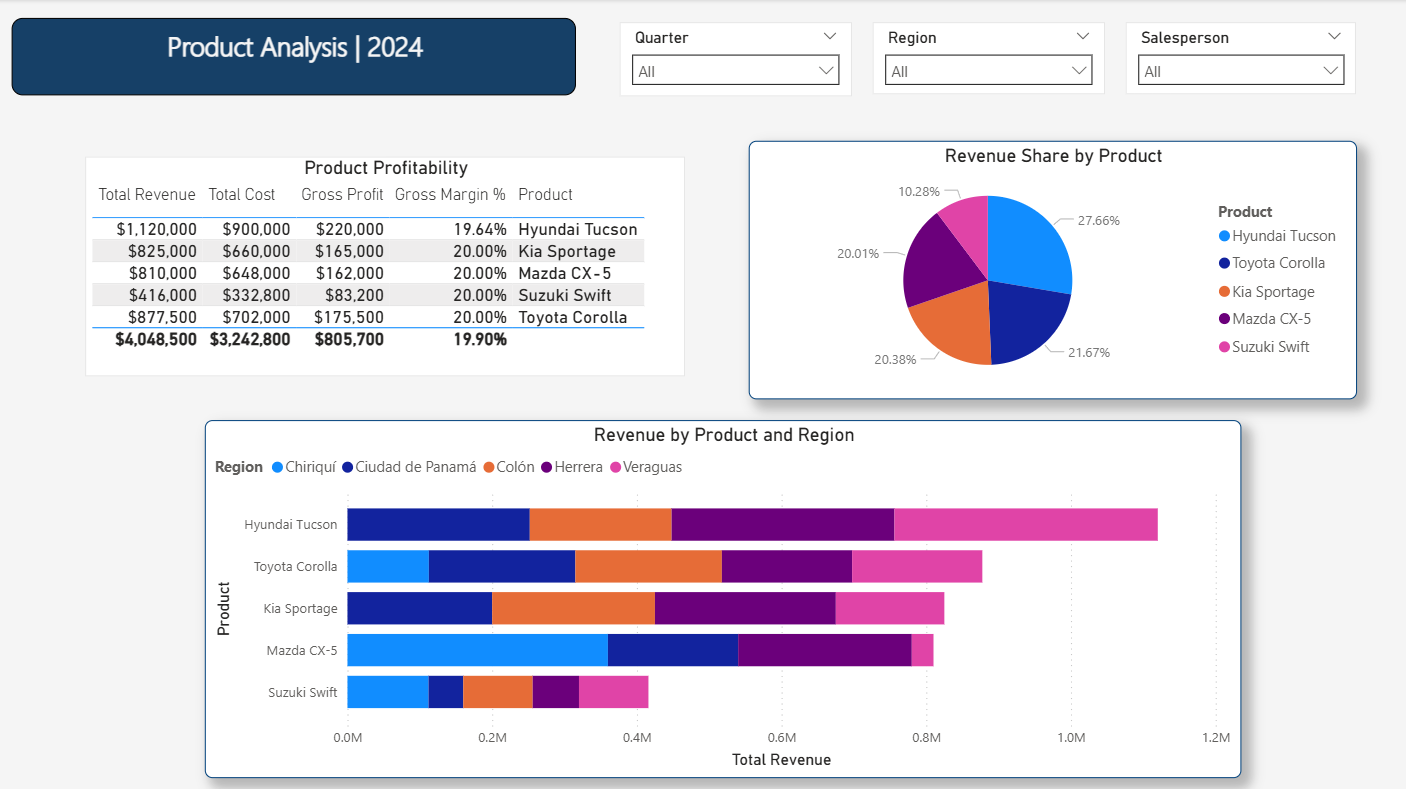
Task: Click Toyota Corolla legend swatch in pie chart
Action: [1225, 264]
